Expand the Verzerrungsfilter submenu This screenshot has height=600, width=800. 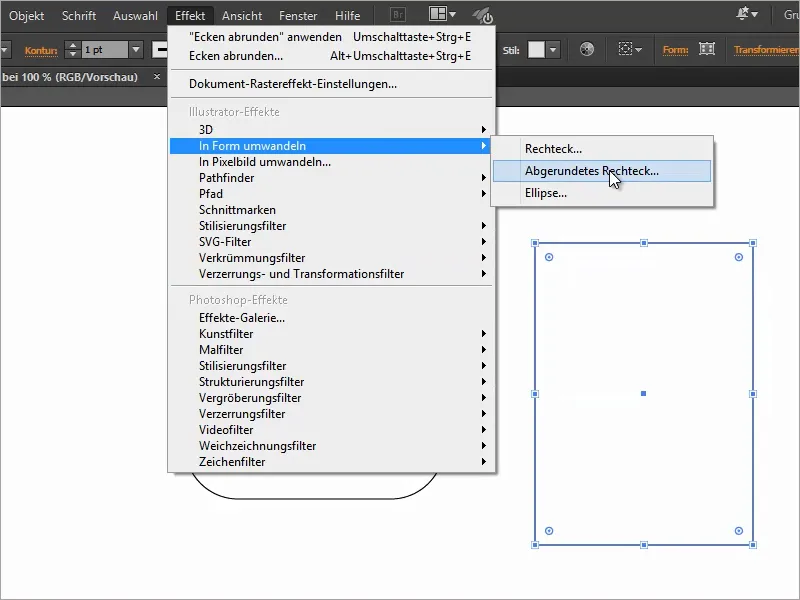(x=331, y=414)
